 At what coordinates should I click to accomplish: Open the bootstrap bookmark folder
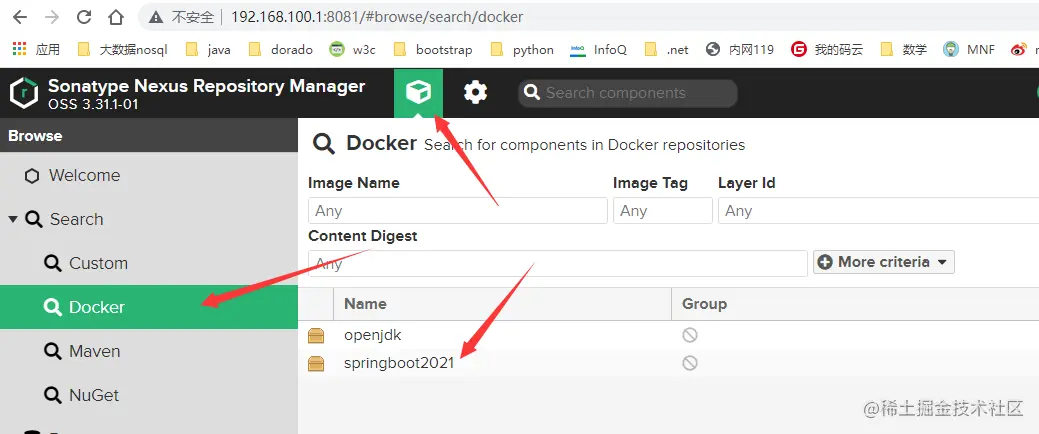click(x=433, y=49)
